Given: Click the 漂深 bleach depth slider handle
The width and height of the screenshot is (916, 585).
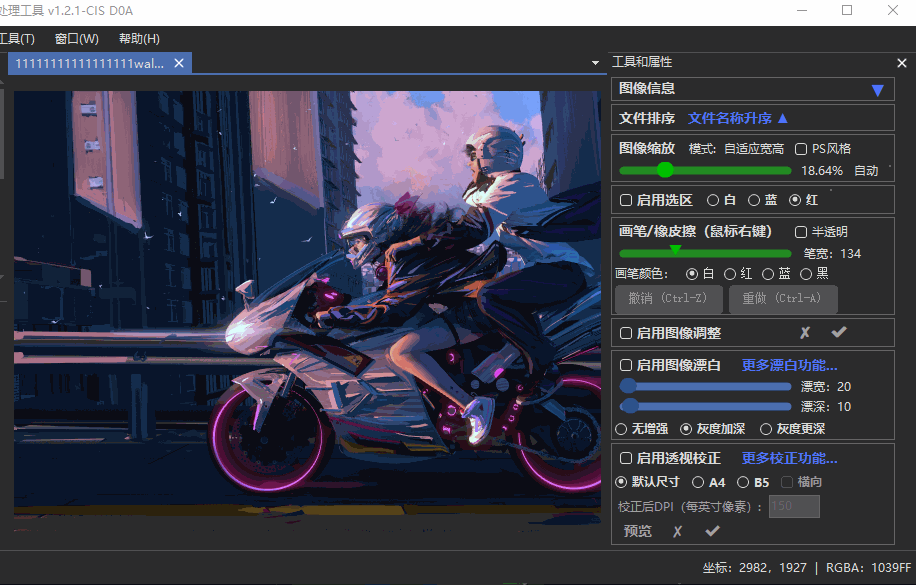Looking at the screenshot, I should tap(629, 406).
